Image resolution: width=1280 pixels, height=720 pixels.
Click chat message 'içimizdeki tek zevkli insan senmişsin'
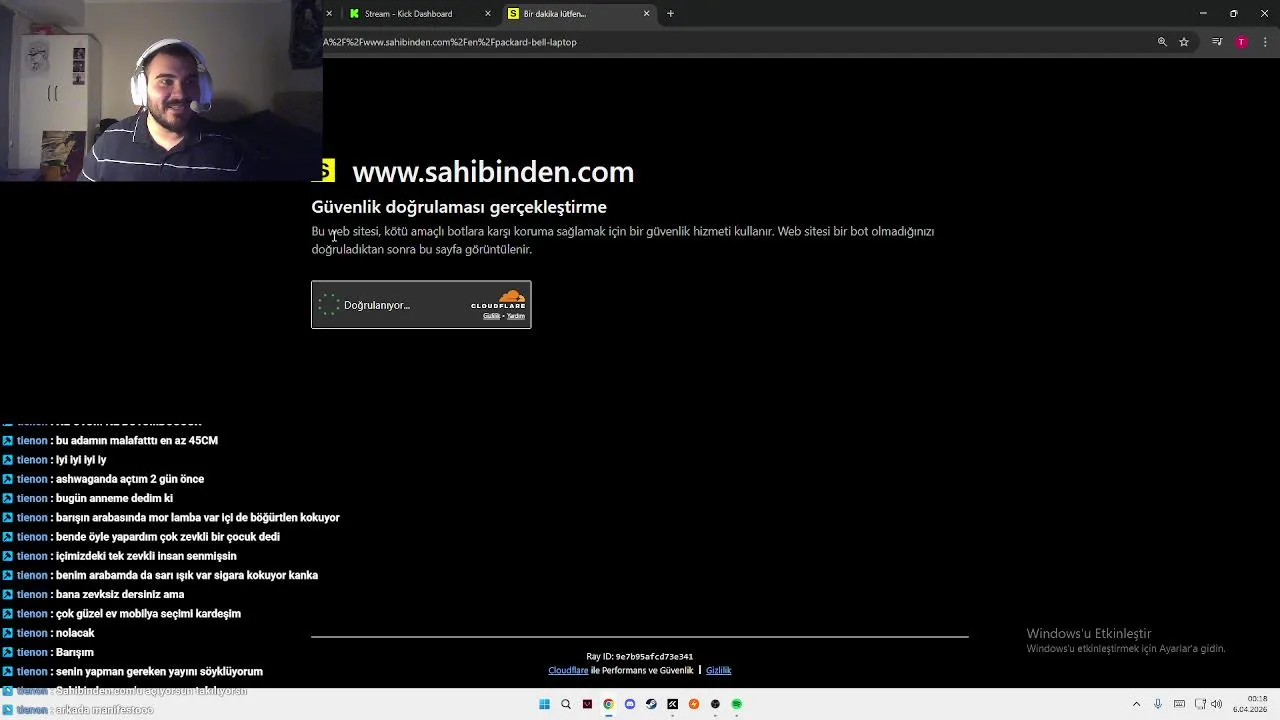click(146, 556)
